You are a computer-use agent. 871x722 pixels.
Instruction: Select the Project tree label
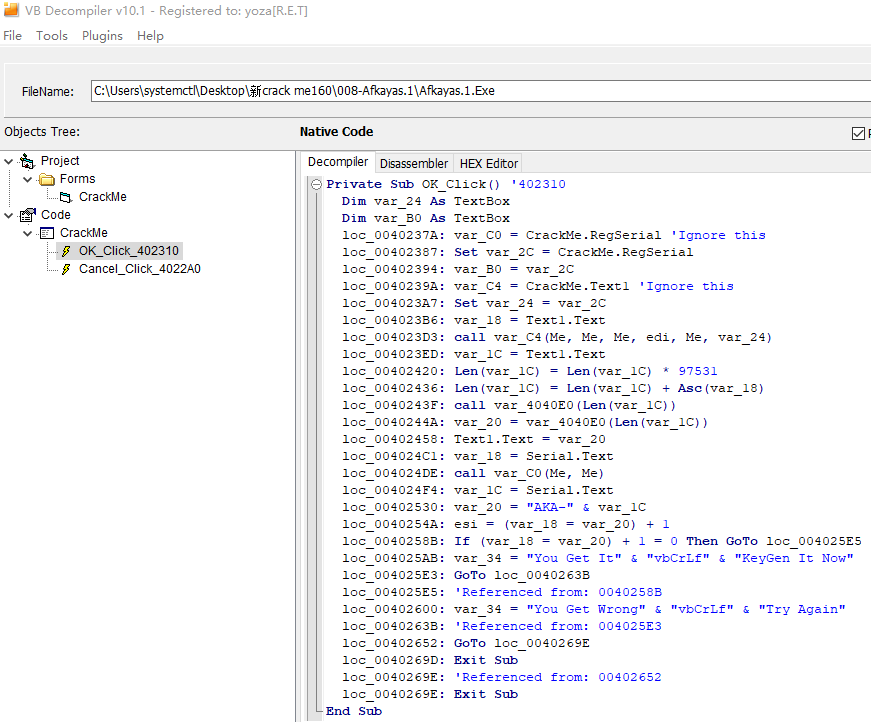[60, 161]
